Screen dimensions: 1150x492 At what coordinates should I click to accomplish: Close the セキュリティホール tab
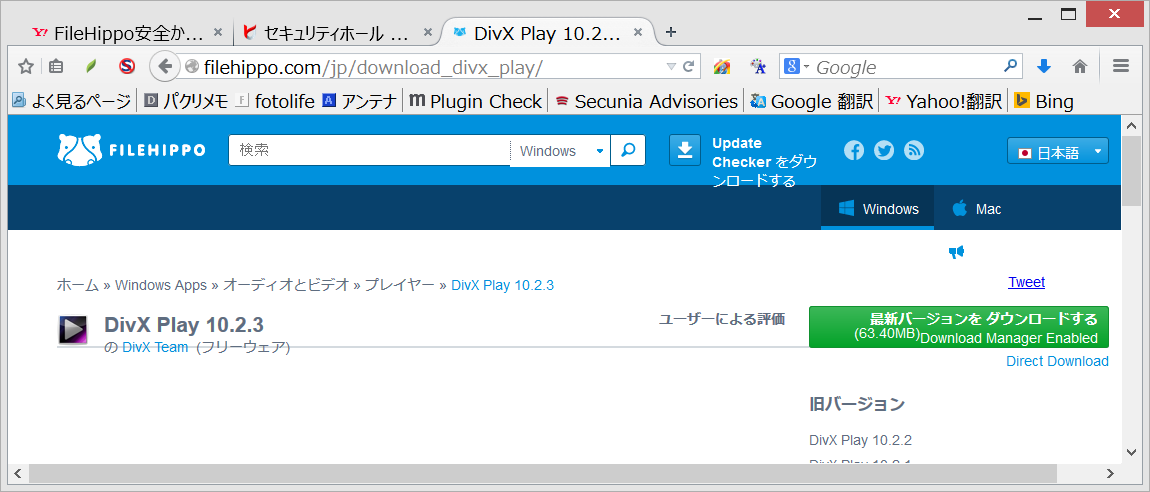pyautogui.click(x=429, y=32)
